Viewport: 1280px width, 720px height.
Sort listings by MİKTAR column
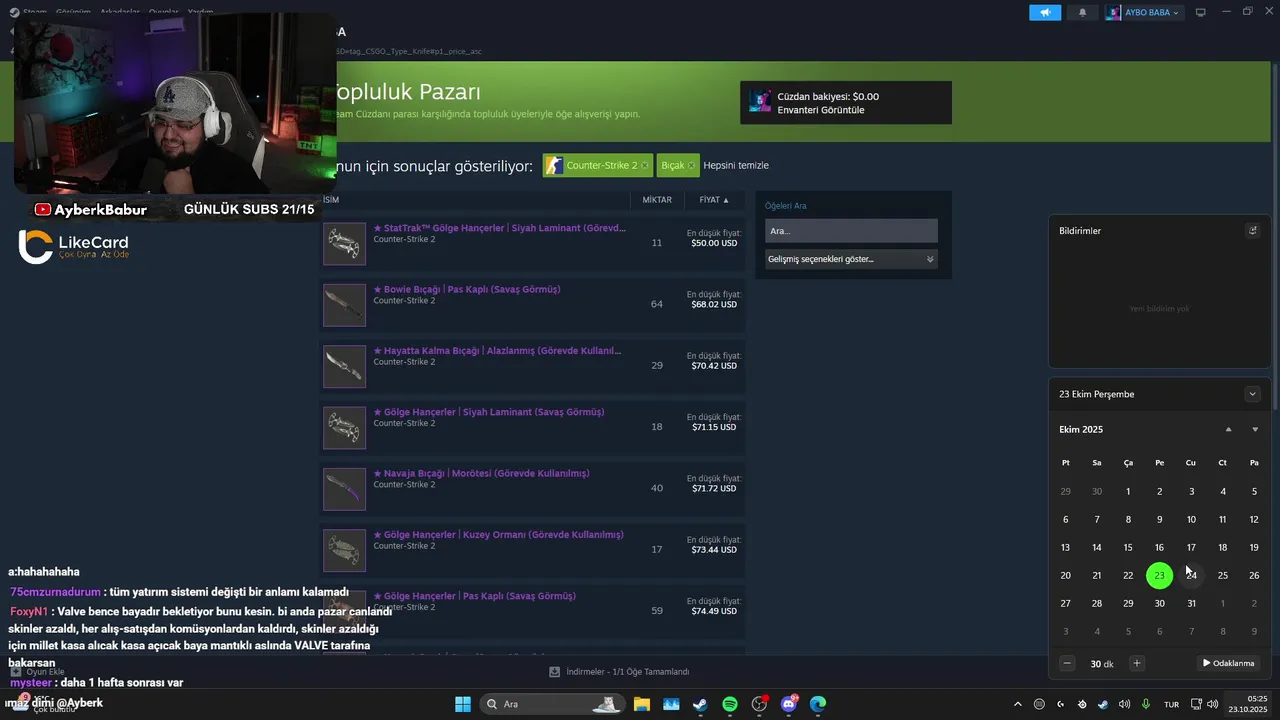[657, 200]
